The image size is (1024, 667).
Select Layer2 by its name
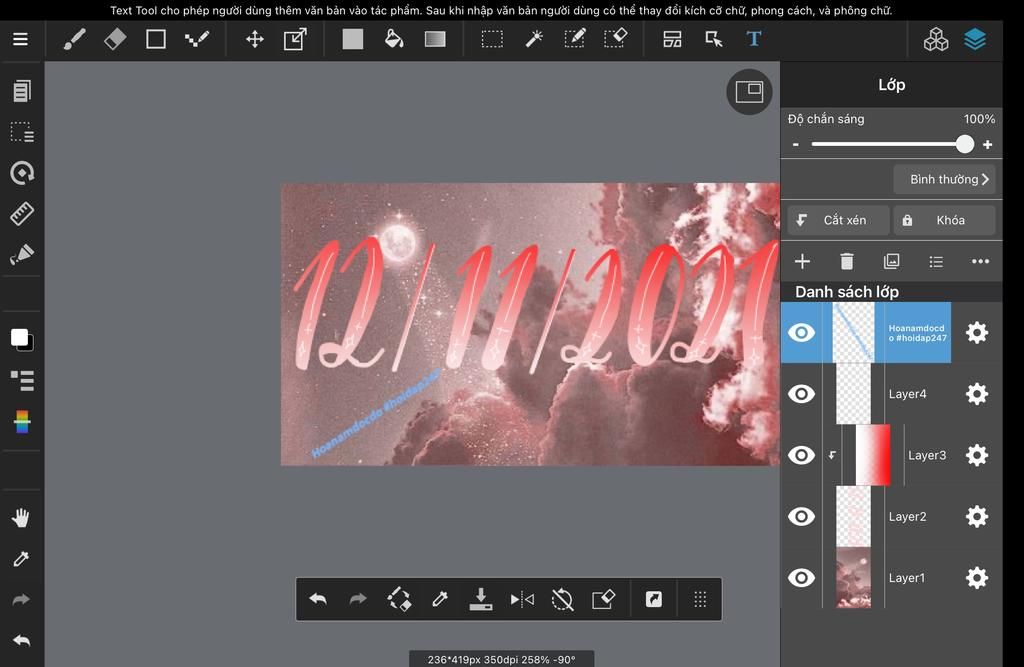coord(908,517)
